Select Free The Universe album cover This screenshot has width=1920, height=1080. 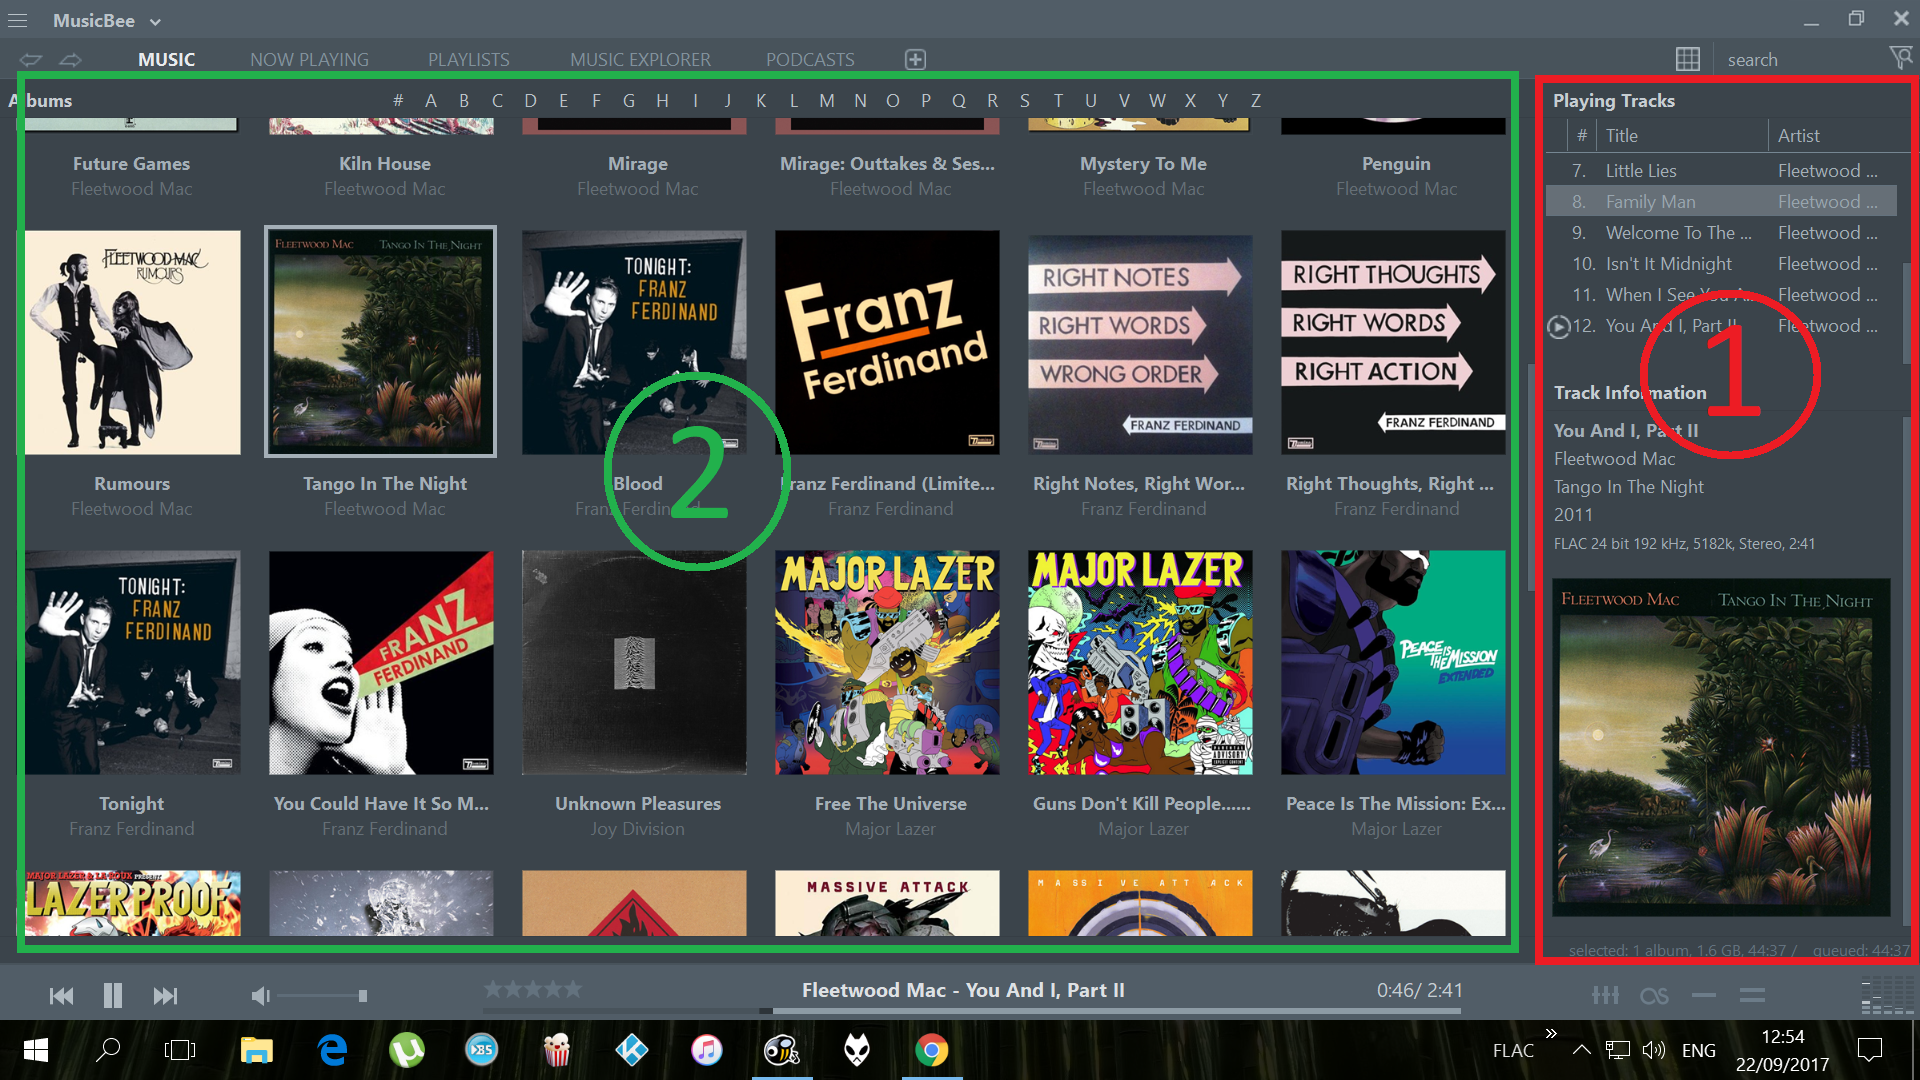pos(887,662)
